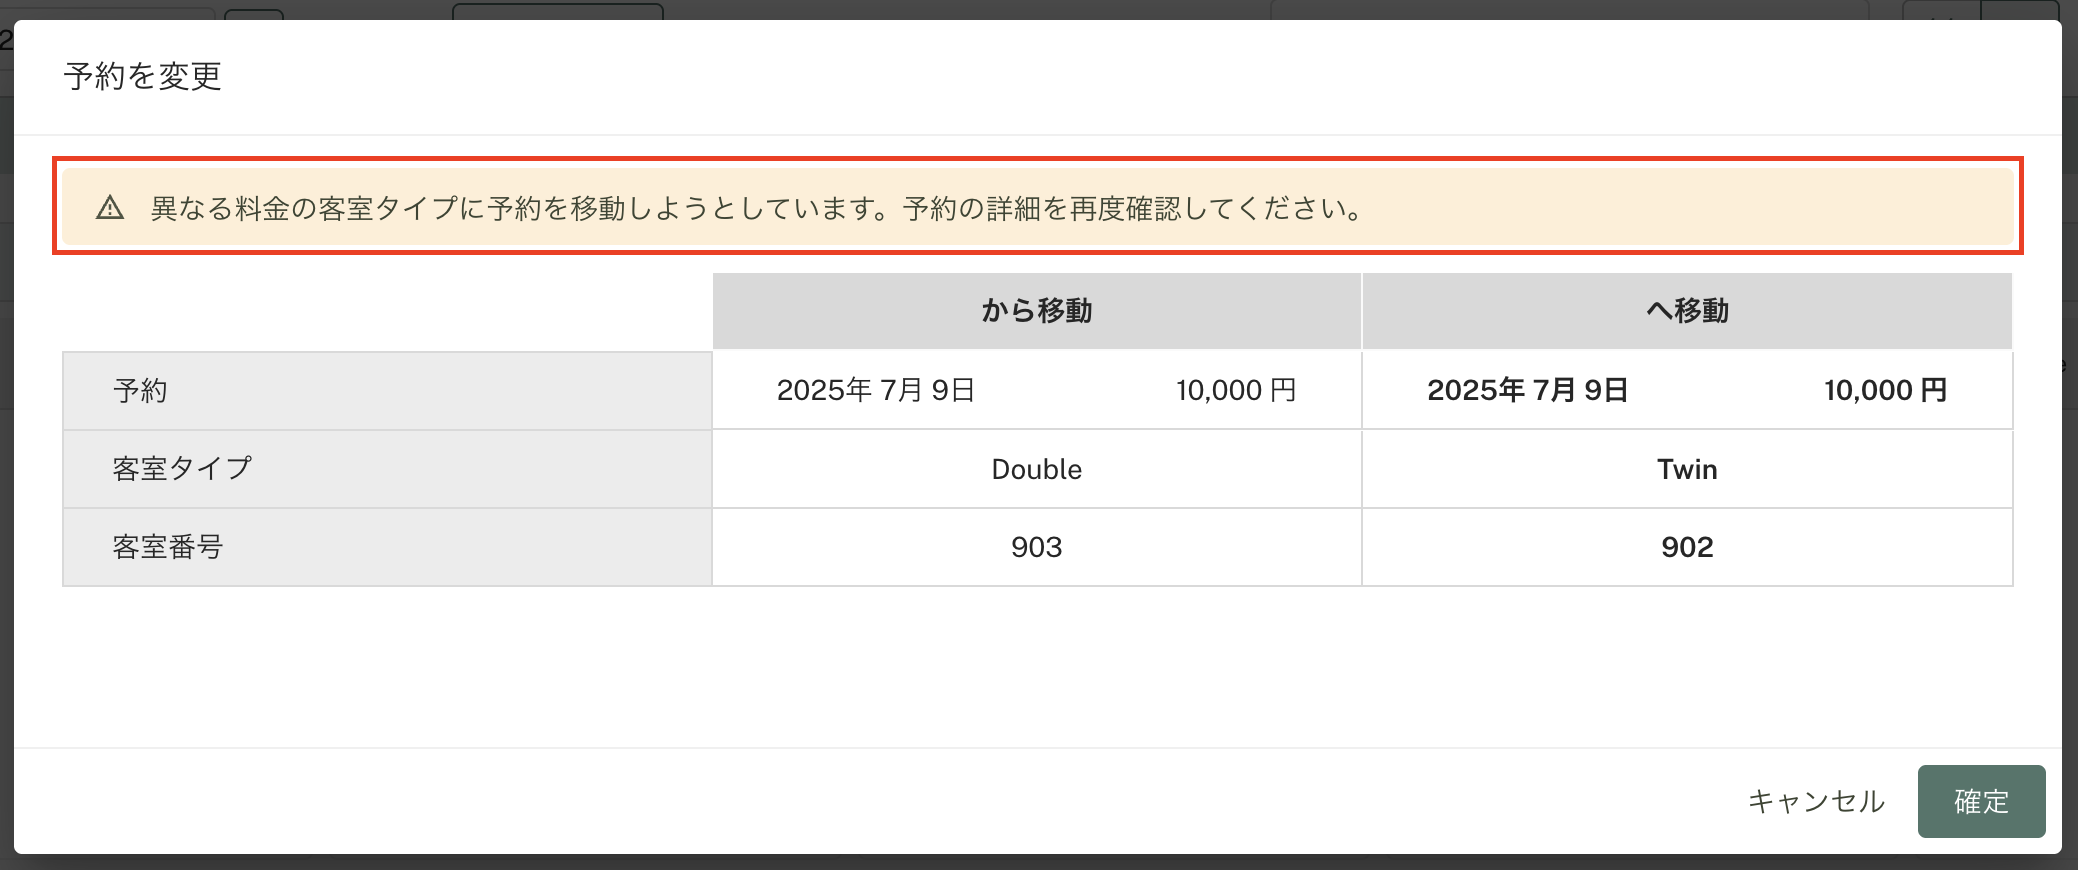Click the bold destination price 10,000 円
The height and width of the screenshot is (870, 2078).
[x=1886, y=390]
